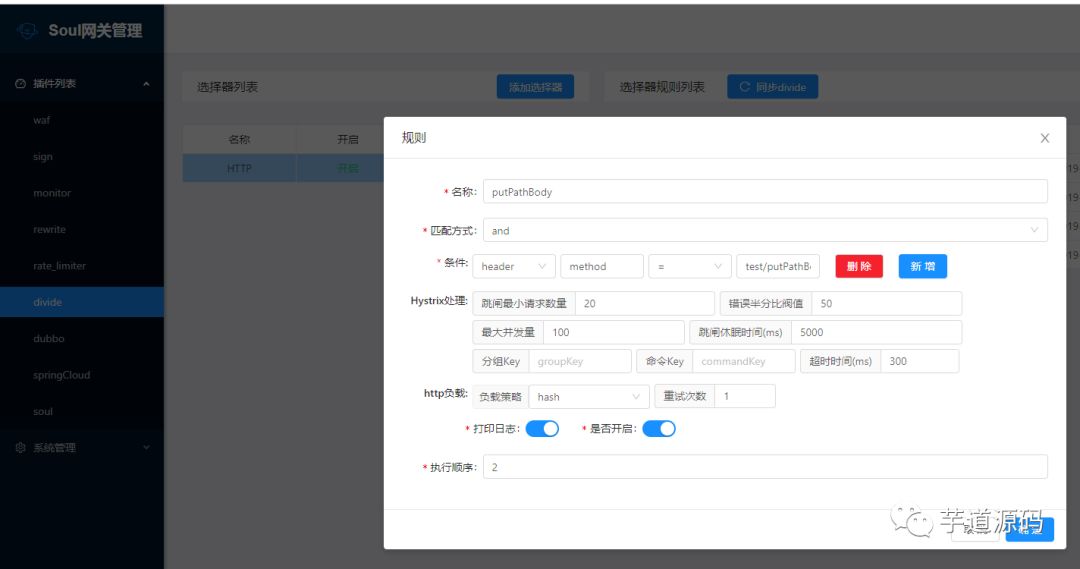This screenshot has height=569, width=1080.
Task: Click the 添加选择器 button
Action: click(535, 87)
